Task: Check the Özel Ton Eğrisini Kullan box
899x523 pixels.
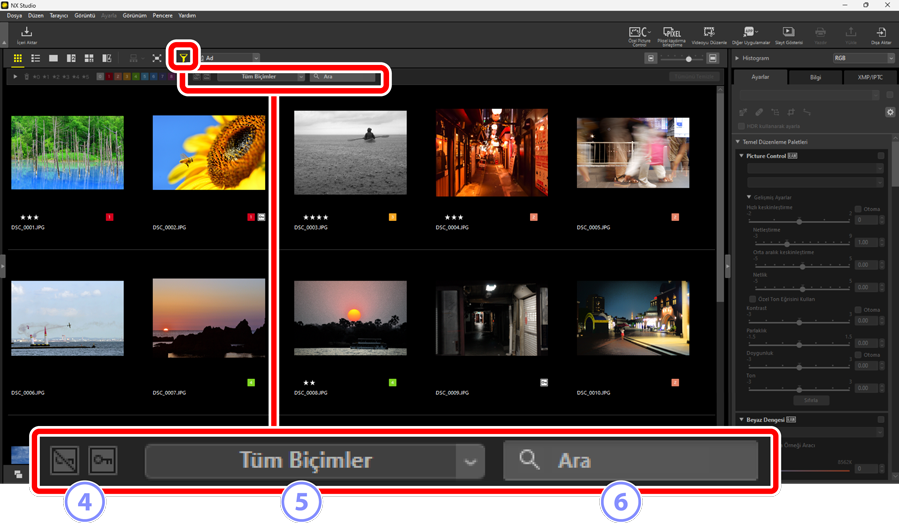Action: tap(753, 299)
